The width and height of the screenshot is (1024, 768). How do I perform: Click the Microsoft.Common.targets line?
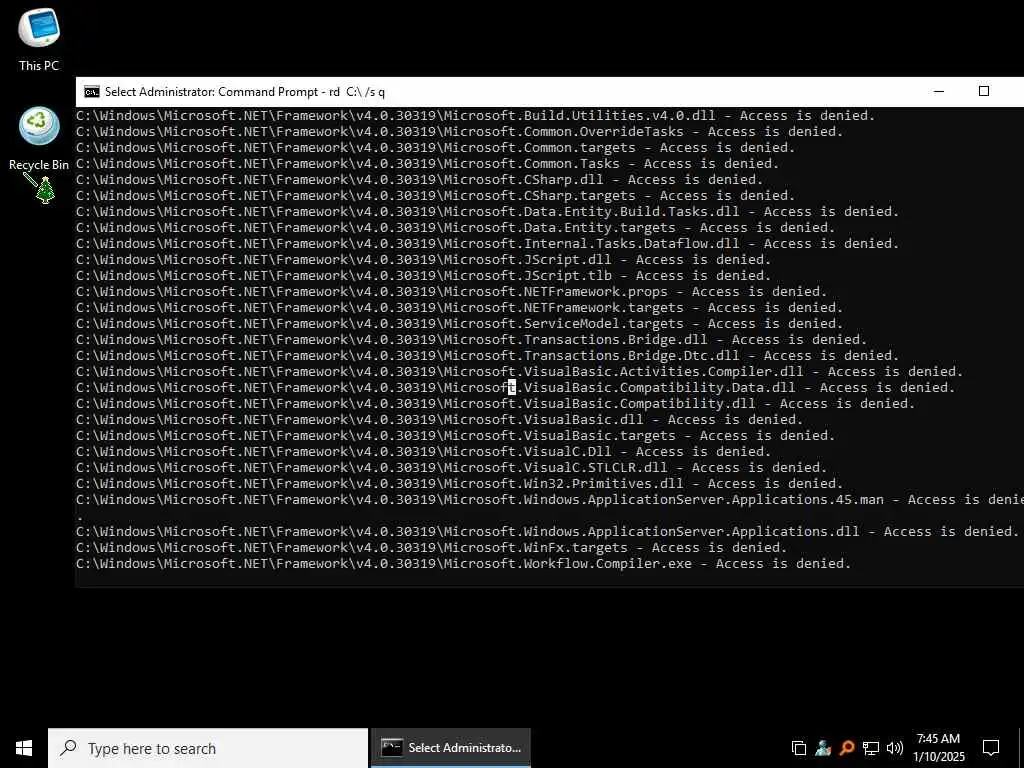click(436, 148)
